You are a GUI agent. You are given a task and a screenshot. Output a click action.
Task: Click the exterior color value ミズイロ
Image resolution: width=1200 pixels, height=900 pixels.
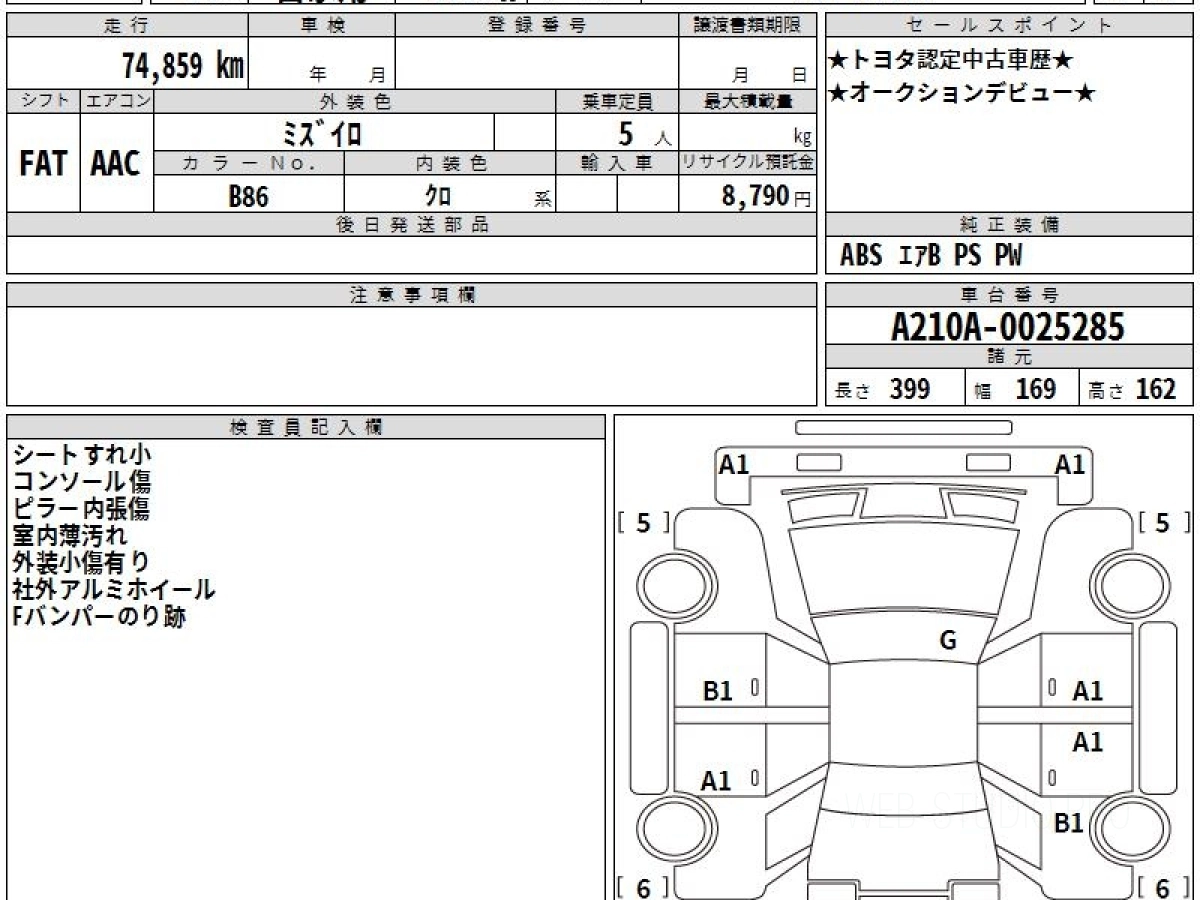click(322, 133)
